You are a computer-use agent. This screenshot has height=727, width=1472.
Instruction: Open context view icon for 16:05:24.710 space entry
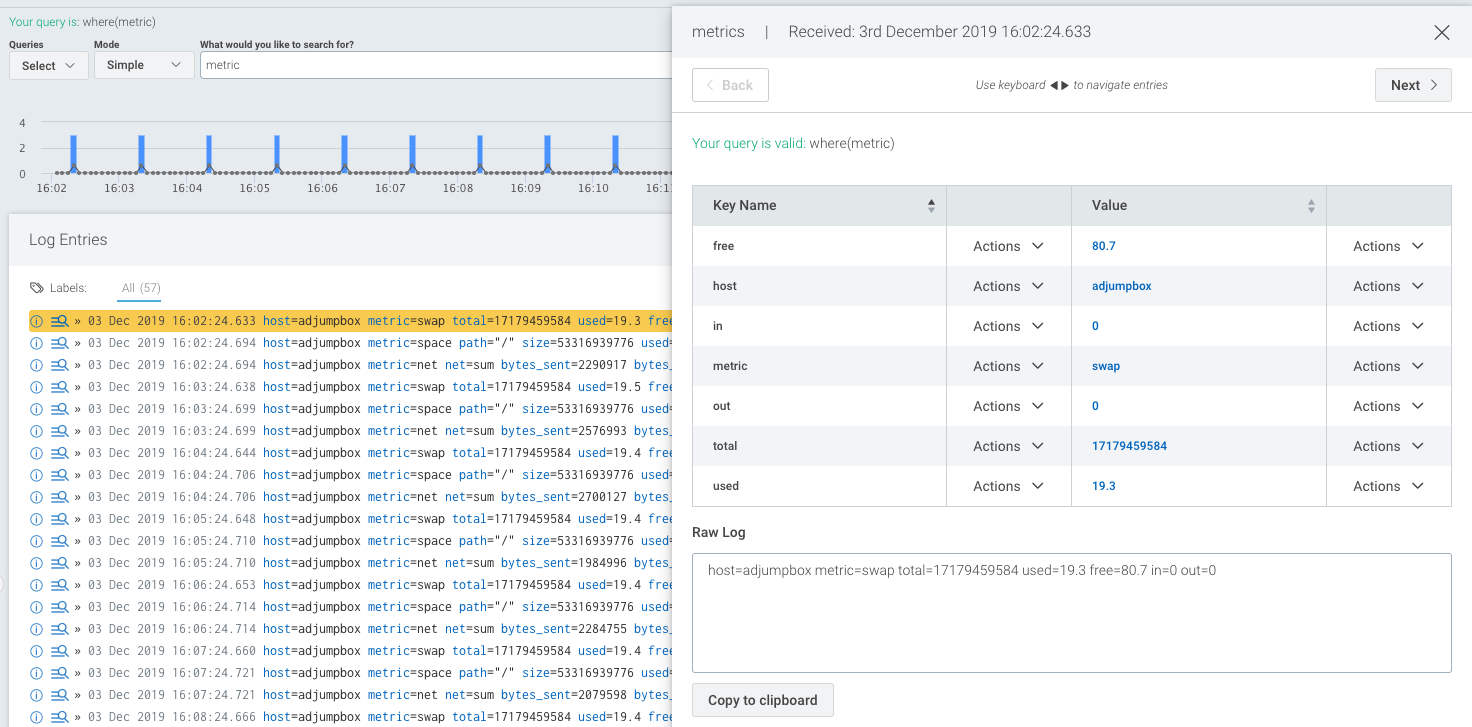pos(59,541)
